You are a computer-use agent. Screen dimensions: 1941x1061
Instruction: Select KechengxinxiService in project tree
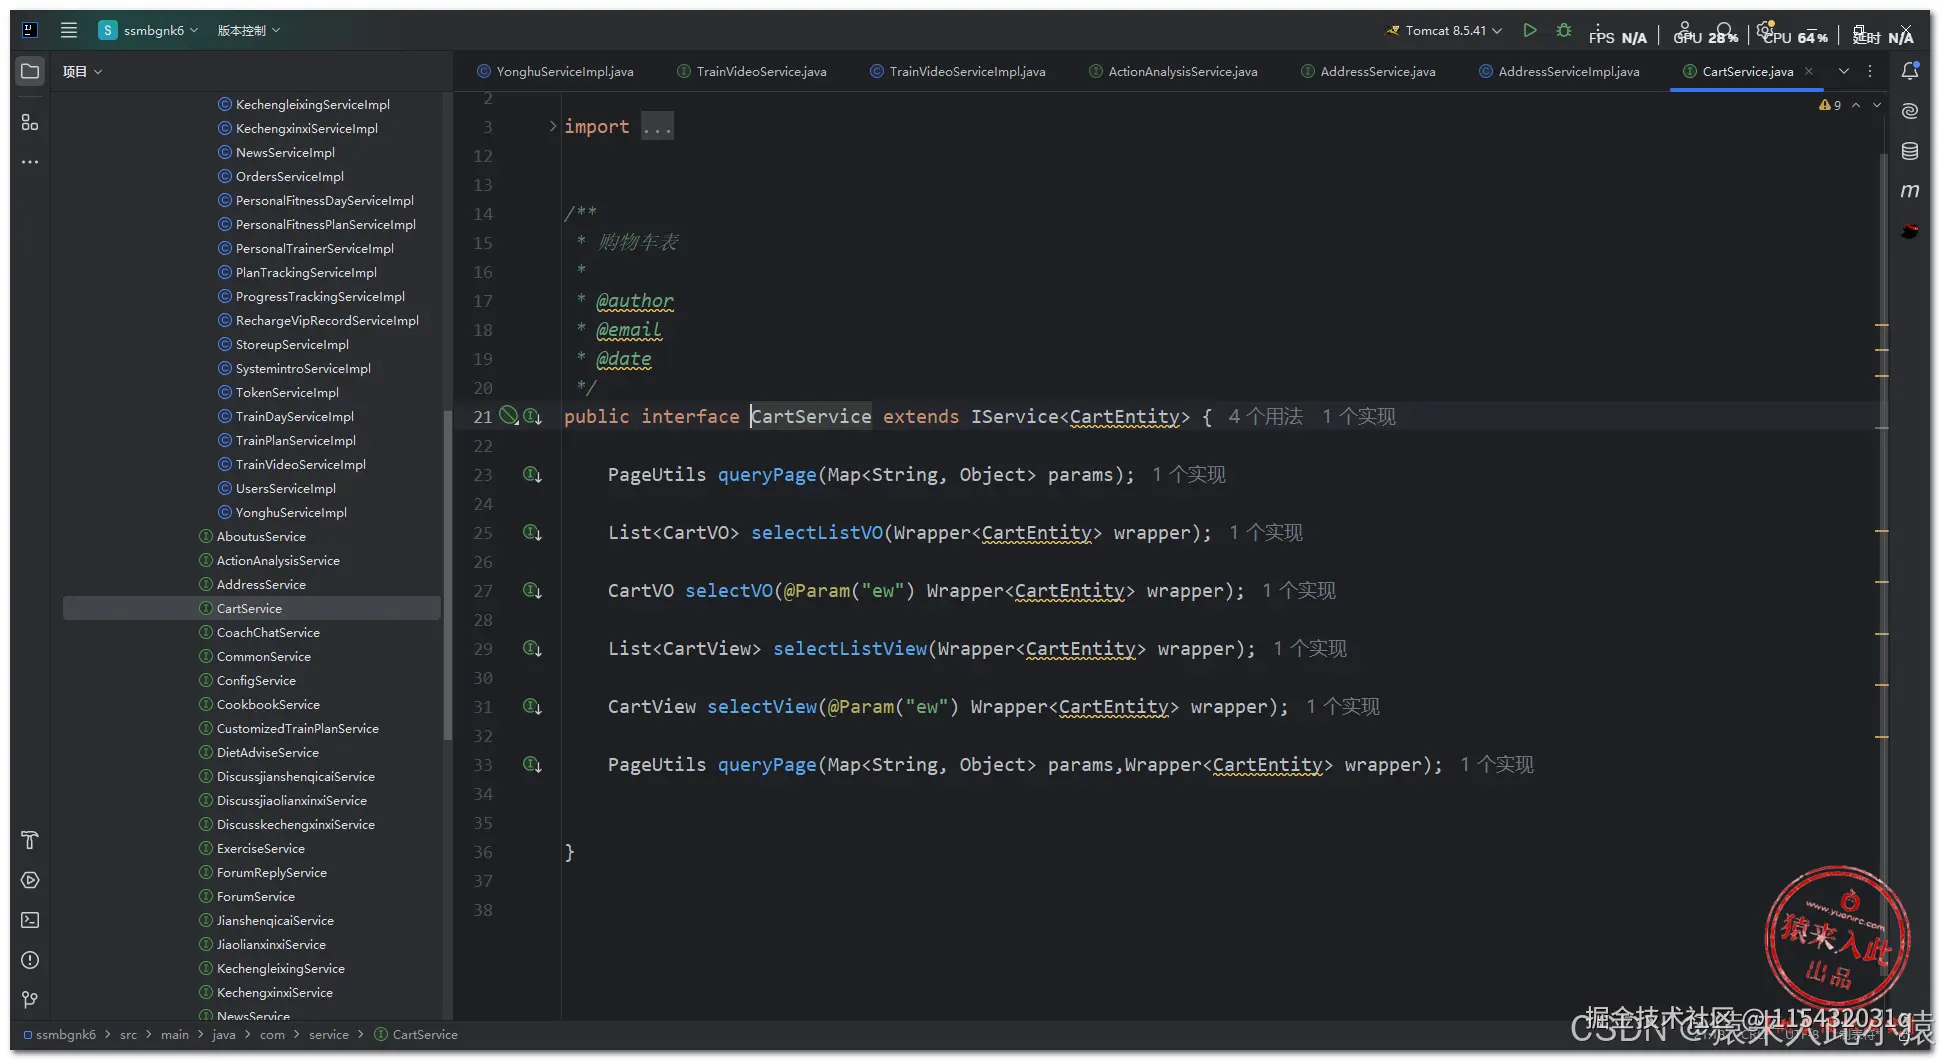[x=274, y=992]
